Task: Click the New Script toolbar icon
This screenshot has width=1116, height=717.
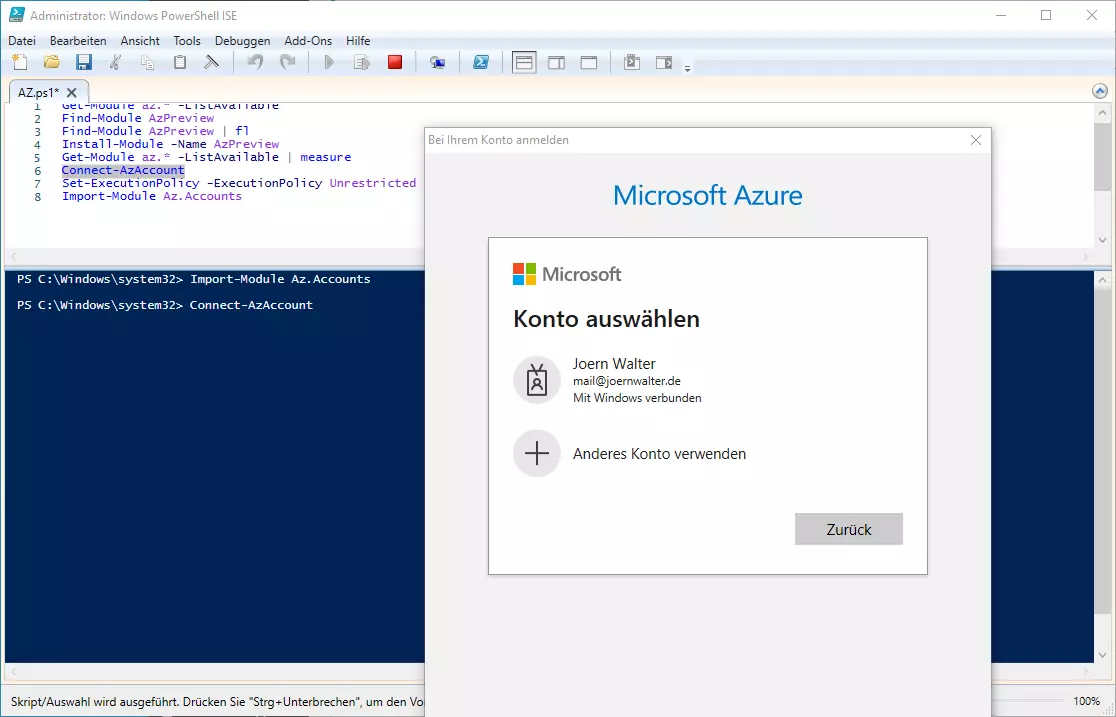Action: tap(19, 62)
